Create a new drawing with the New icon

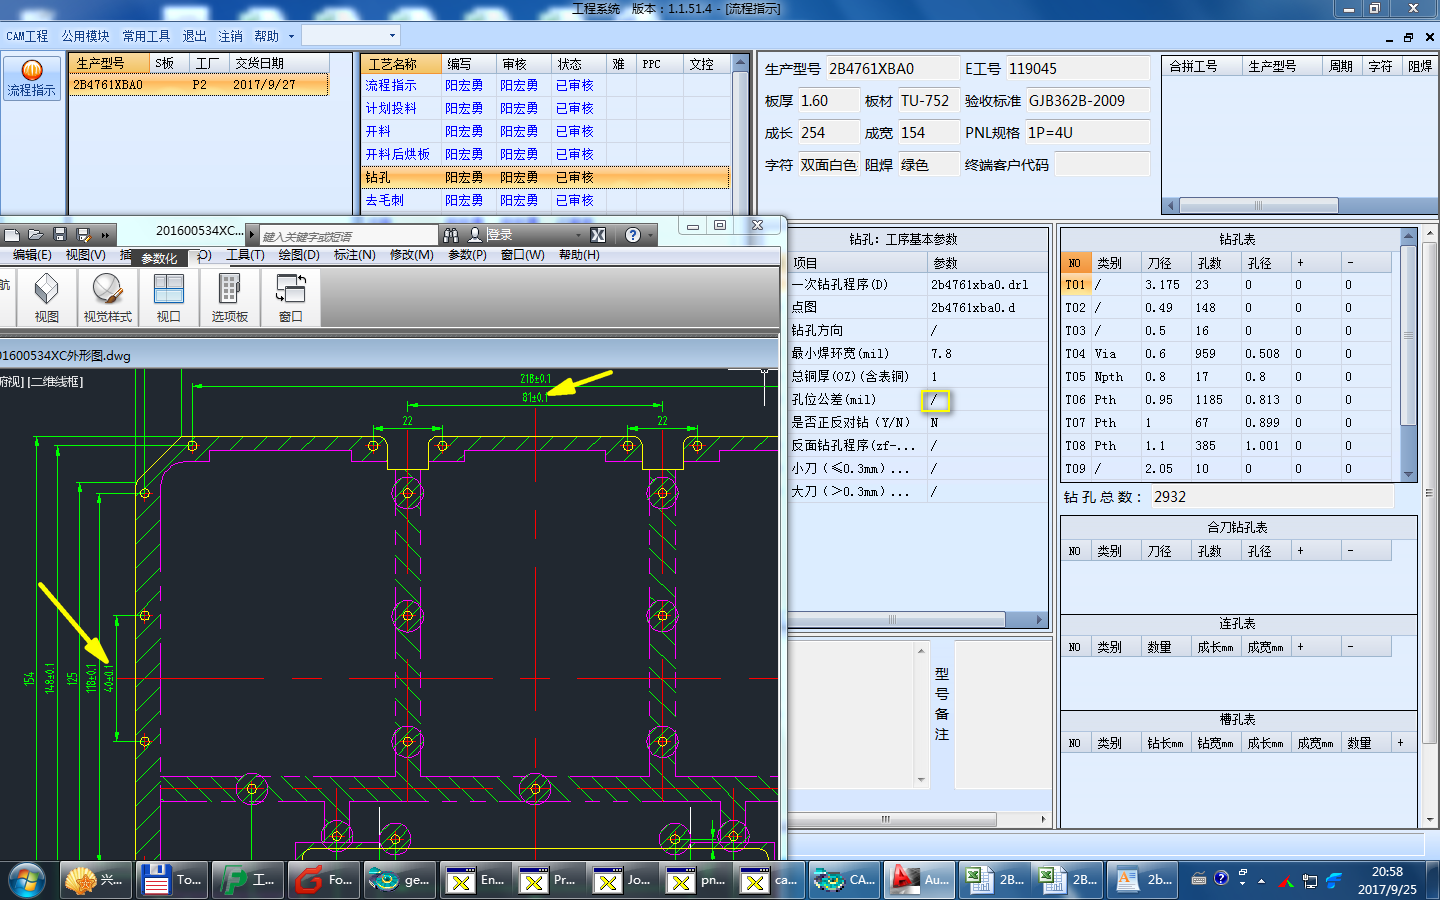click(x=12, y=235)
